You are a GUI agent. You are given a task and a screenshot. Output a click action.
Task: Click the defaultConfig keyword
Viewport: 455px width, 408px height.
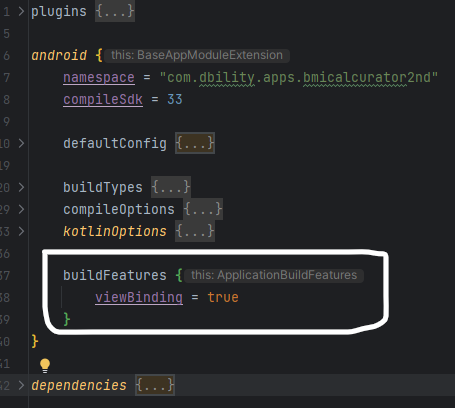(x=115, y=143)
